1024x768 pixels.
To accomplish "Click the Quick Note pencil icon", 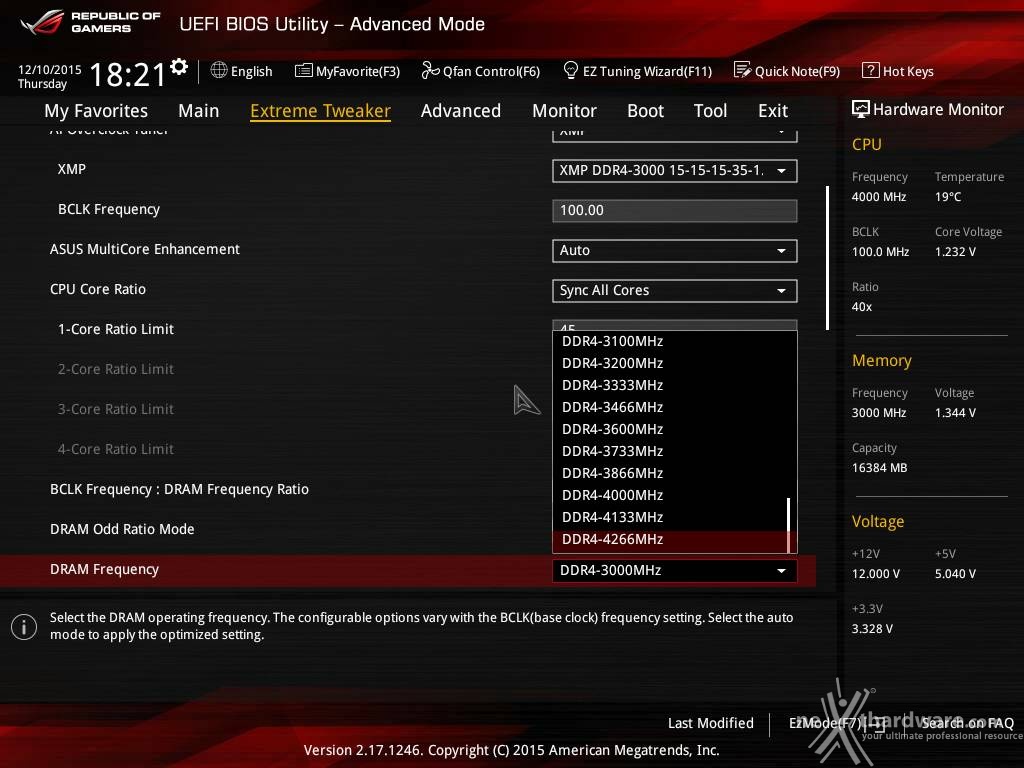I will pyautogui.click(x=743, y=71).
